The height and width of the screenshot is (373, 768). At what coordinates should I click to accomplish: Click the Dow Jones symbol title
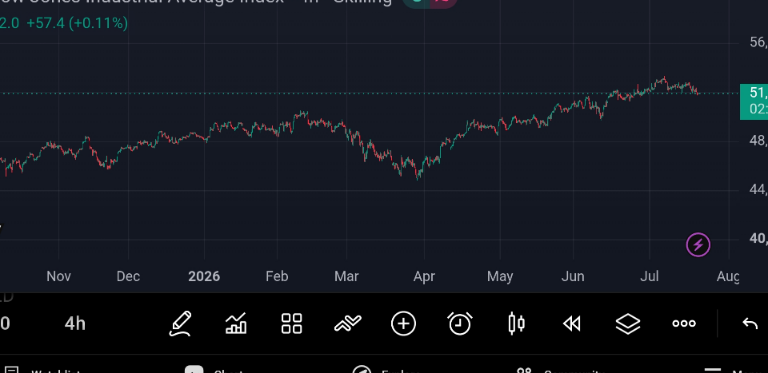point(196,2)
